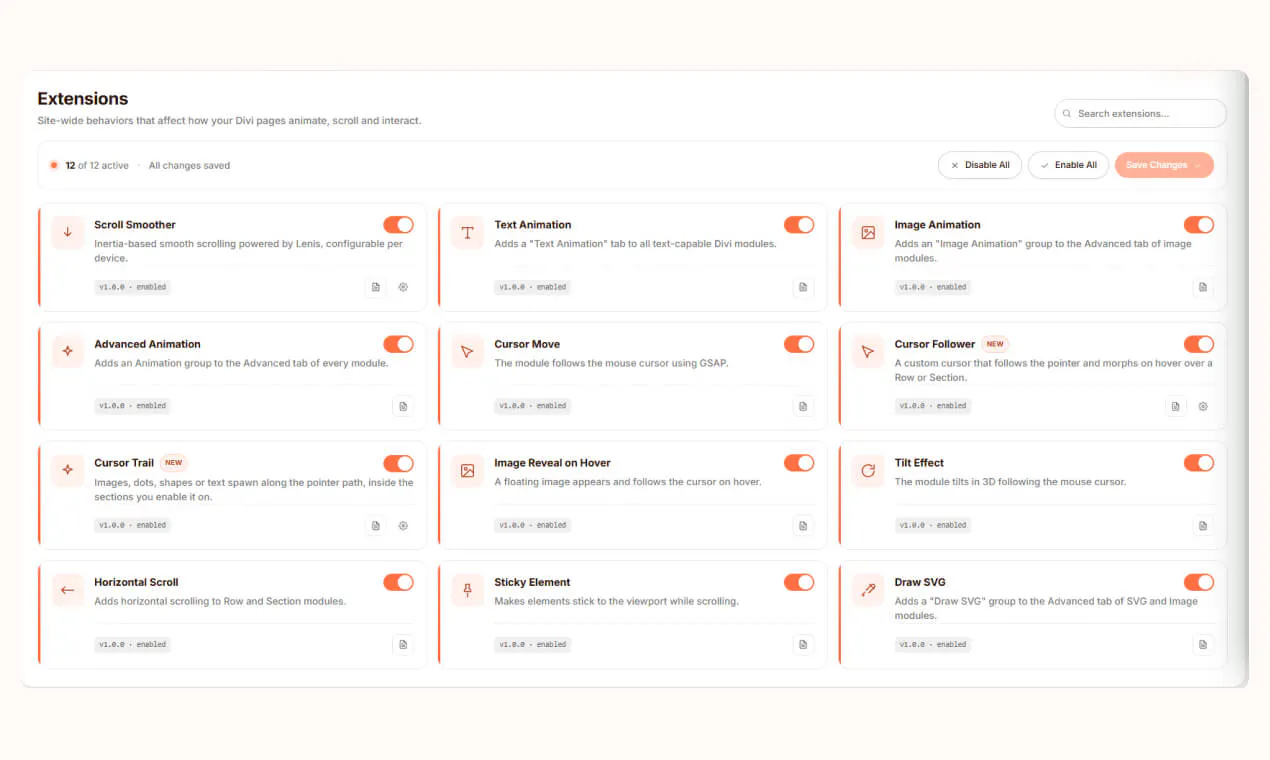Click the NEW badge on Cursor Trail
The image size is (1270, 760).
pyautogui.click(x=174, y=463)
